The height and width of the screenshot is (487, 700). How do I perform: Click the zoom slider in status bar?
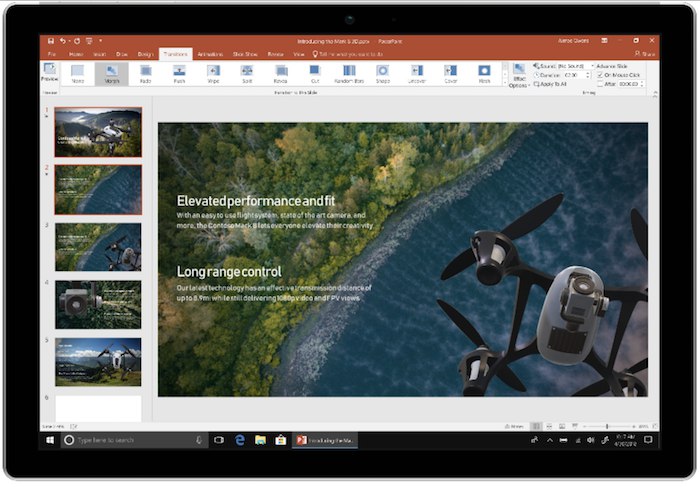[x=607, y=426]
